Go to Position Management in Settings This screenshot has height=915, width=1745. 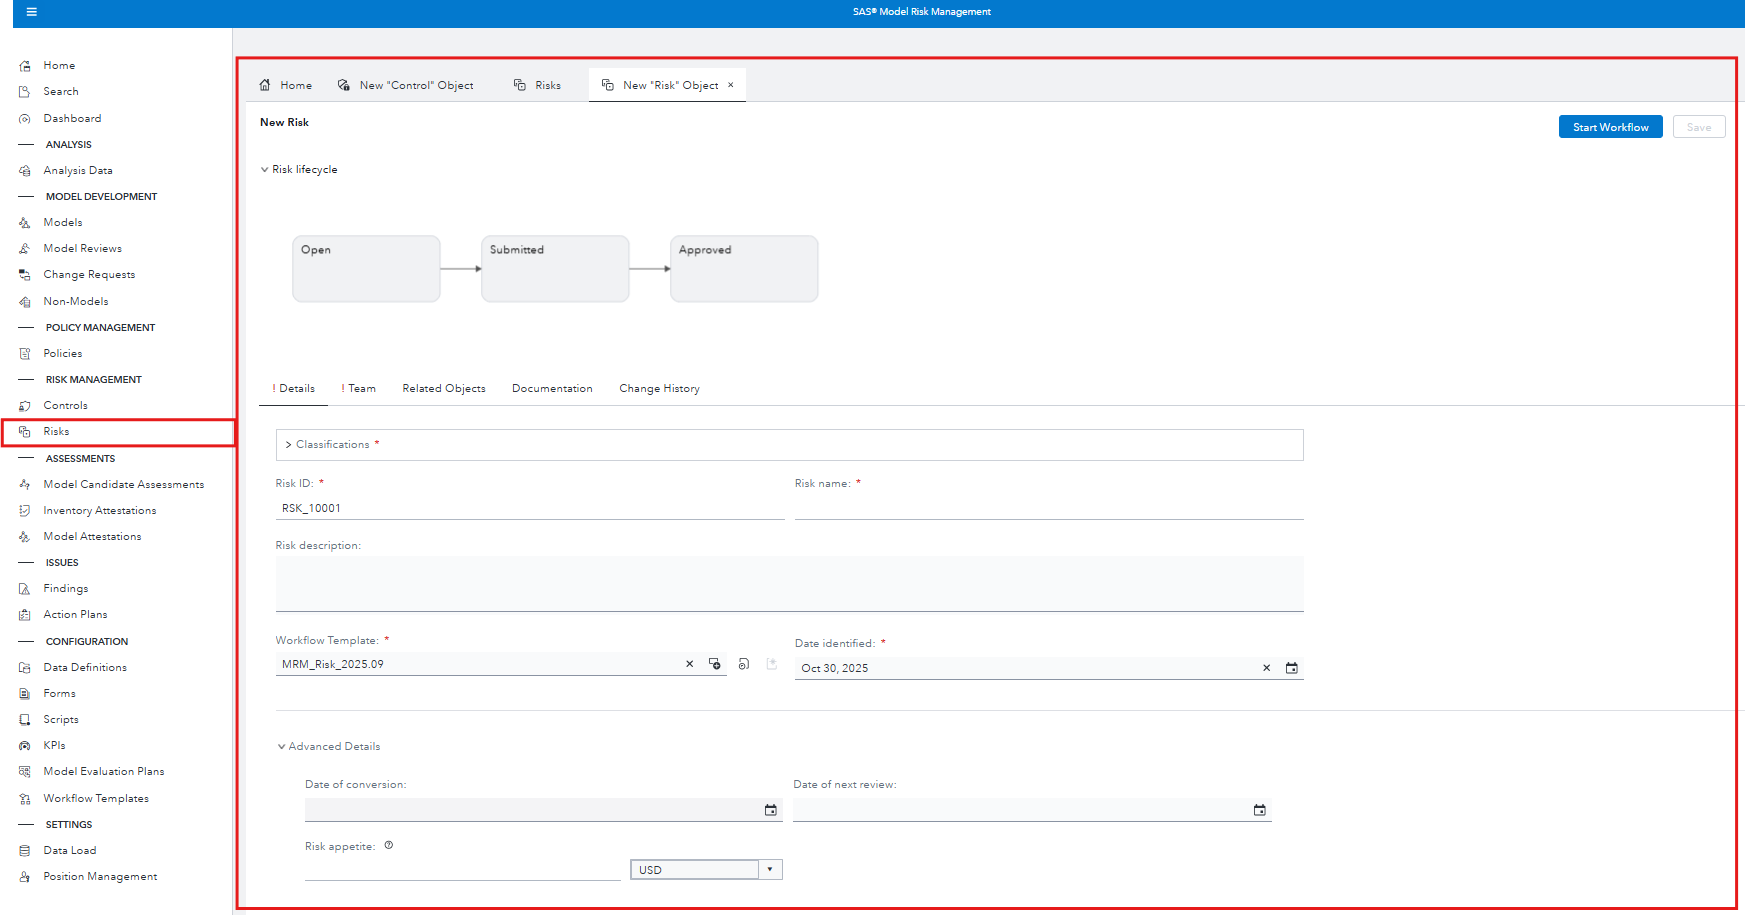click(x=100, y=876)
